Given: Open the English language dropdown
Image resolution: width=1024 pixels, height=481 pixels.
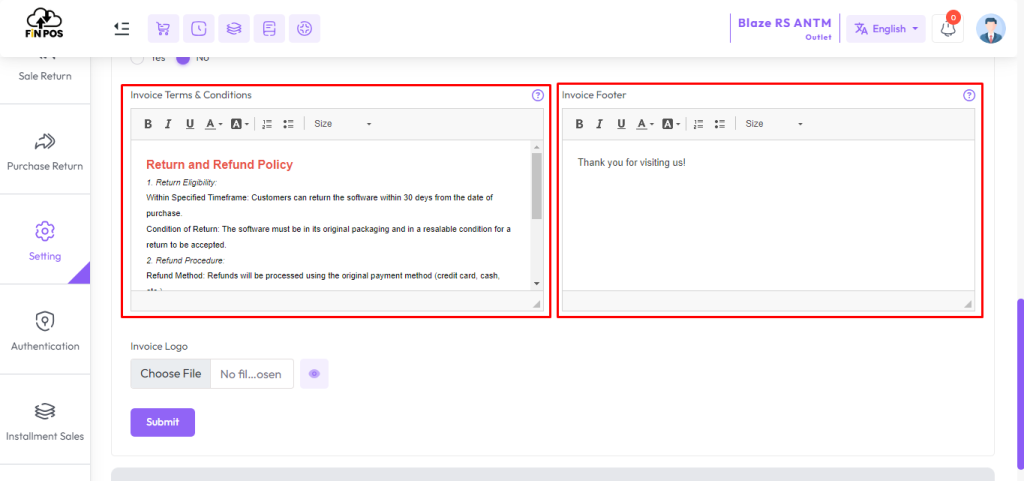Looking at the screenshot, I should pyautogui.click(x=886, y=29).
